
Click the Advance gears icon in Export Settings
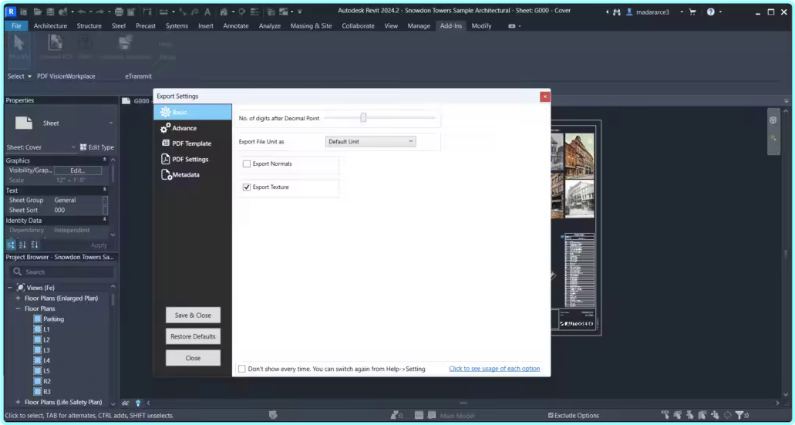165,128
